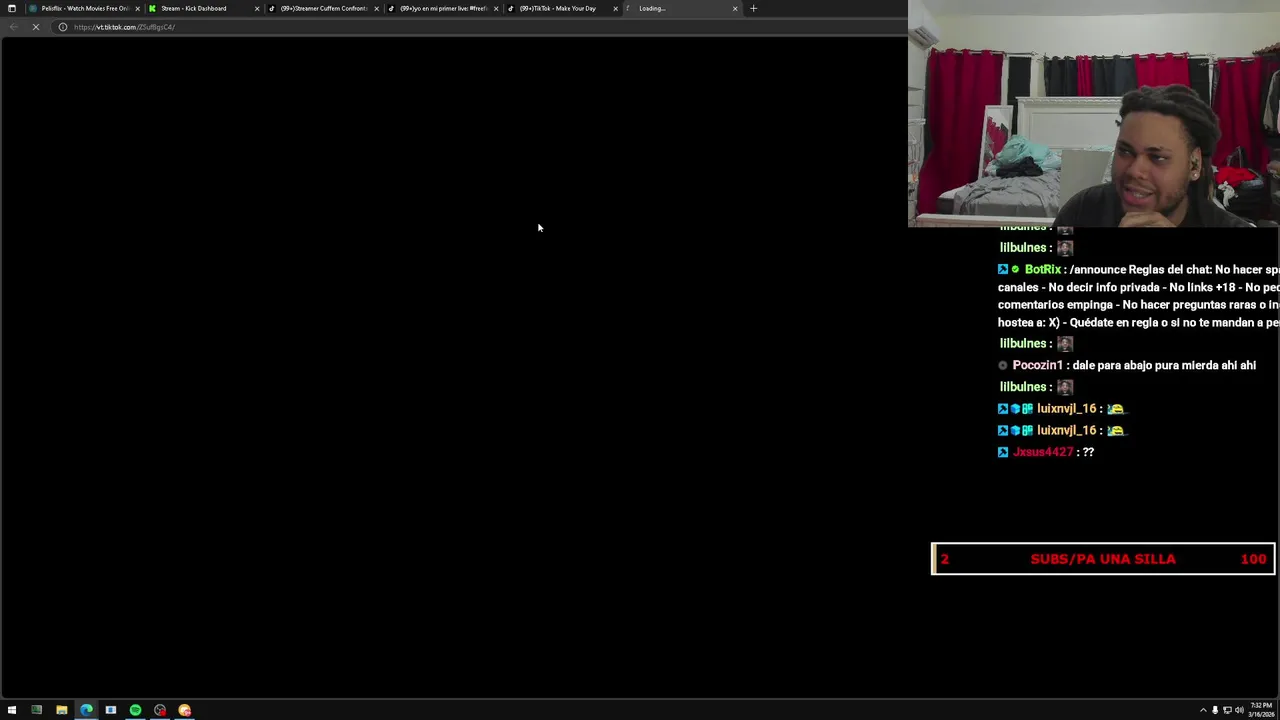Open network status tray icon
Image resolution: width=1280 pixels, height=720 pixels.
[x=1227, y=710]
